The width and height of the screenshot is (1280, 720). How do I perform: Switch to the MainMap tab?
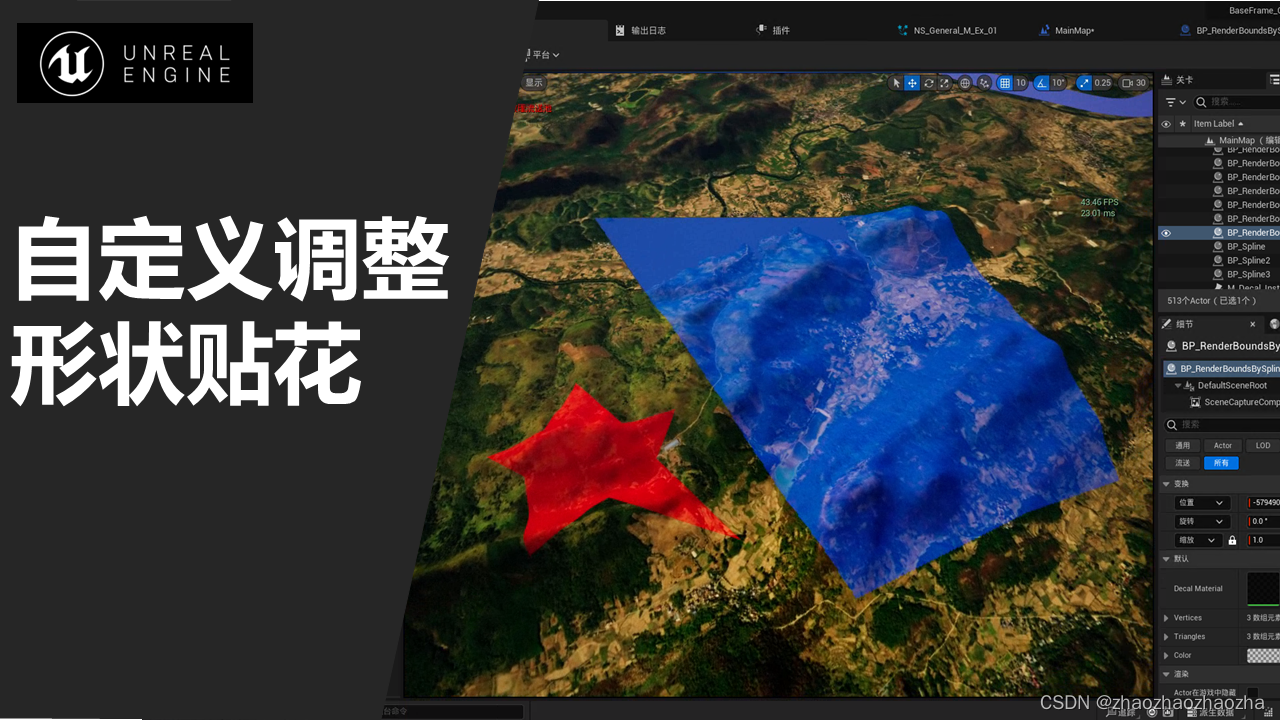click(x=1067, y=30)
